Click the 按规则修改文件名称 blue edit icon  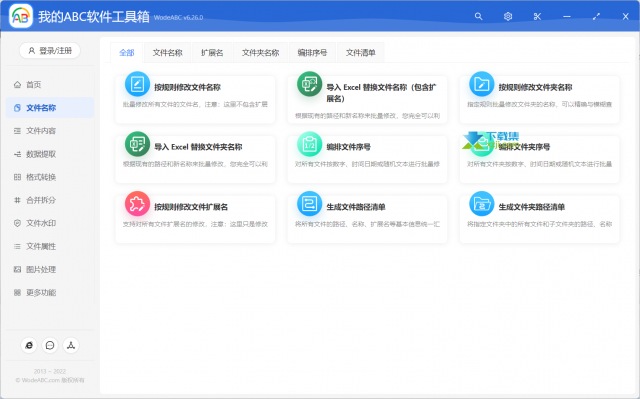137,84
